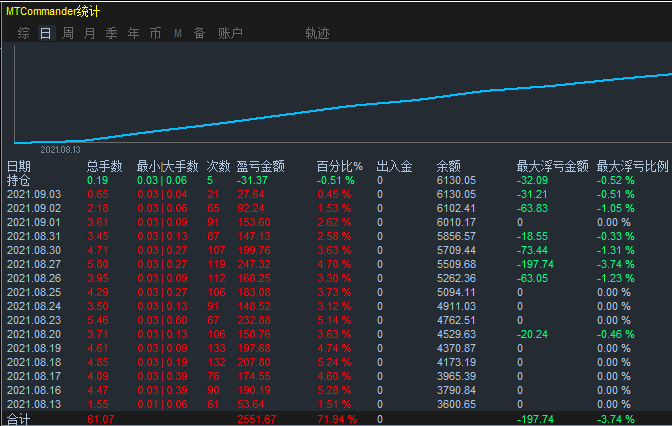
Task: Click the 盈亏金额 column header
Action: [x=261, y=166]
